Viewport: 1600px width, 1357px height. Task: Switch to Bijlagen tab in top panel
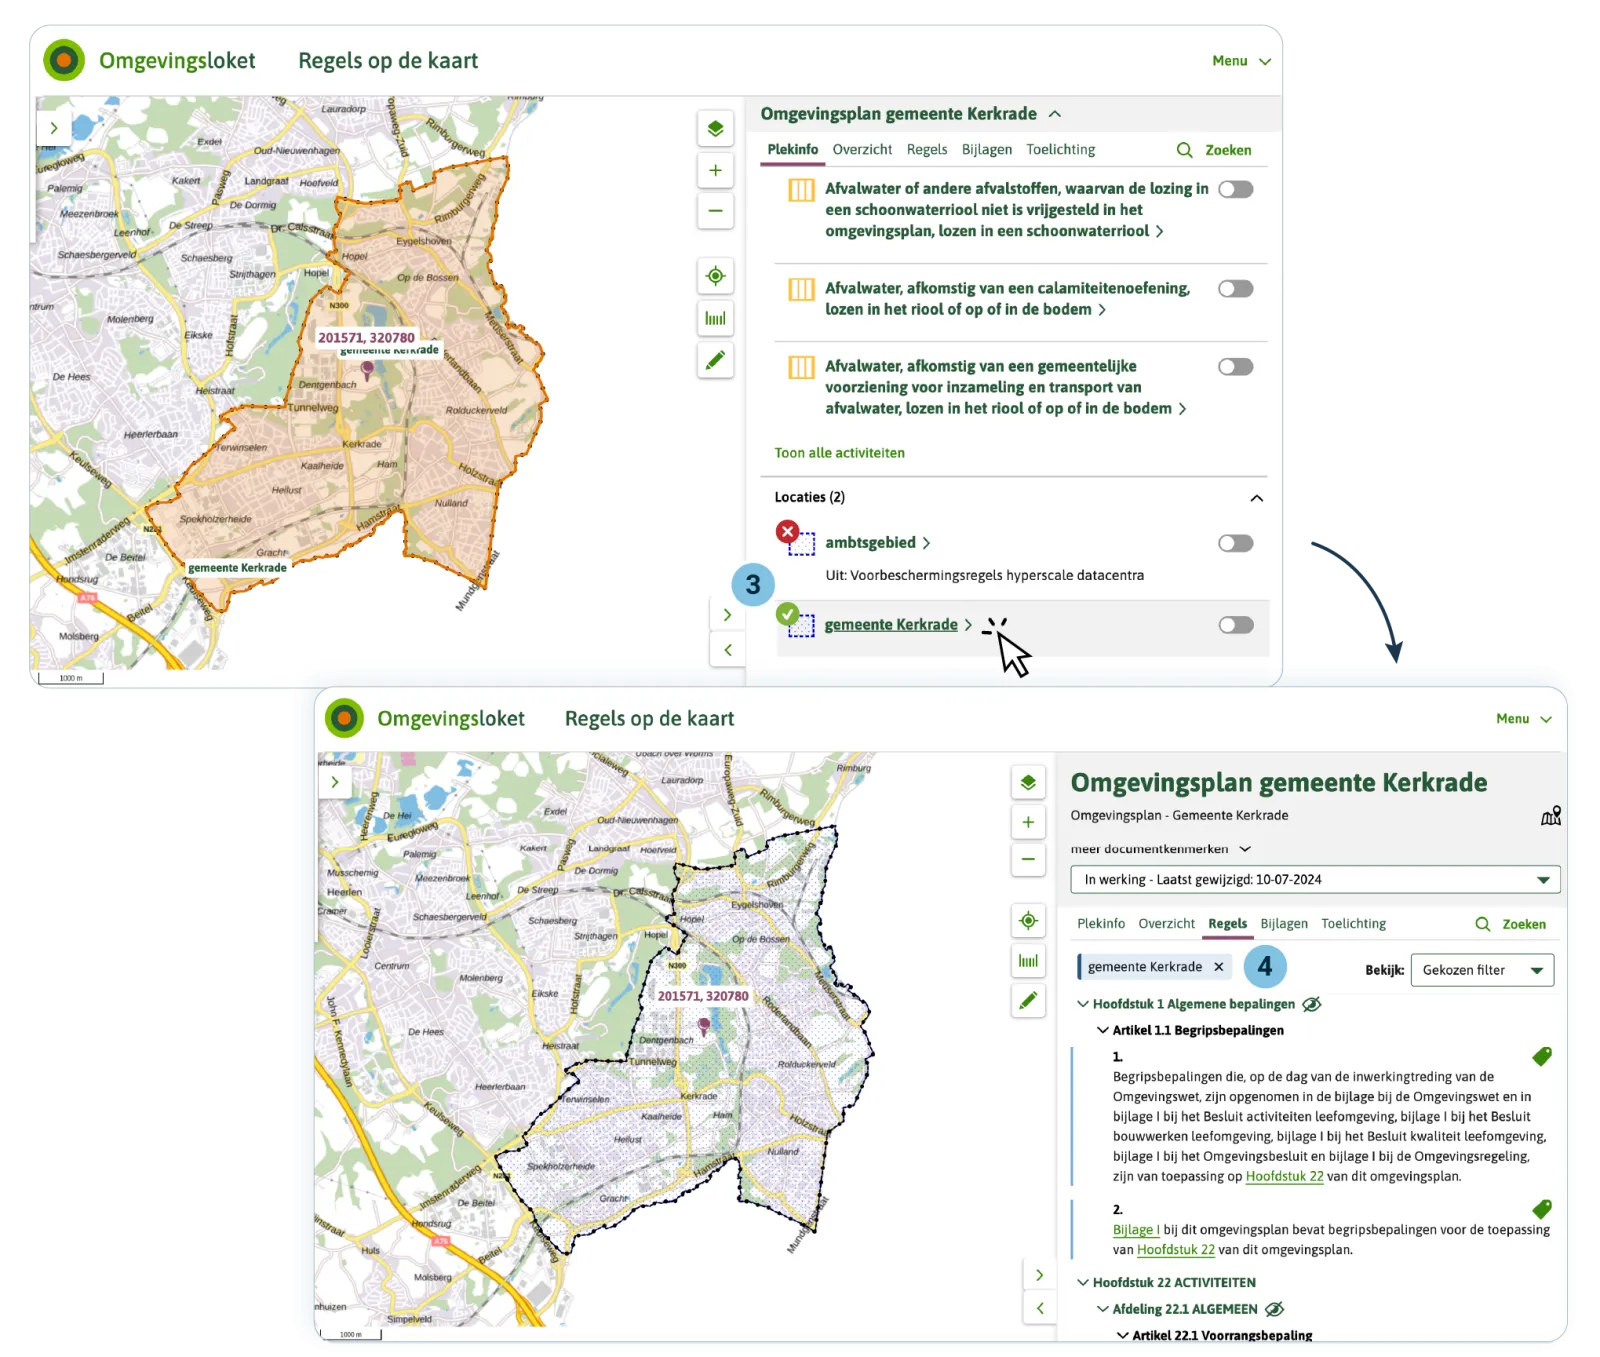[987, 150]
